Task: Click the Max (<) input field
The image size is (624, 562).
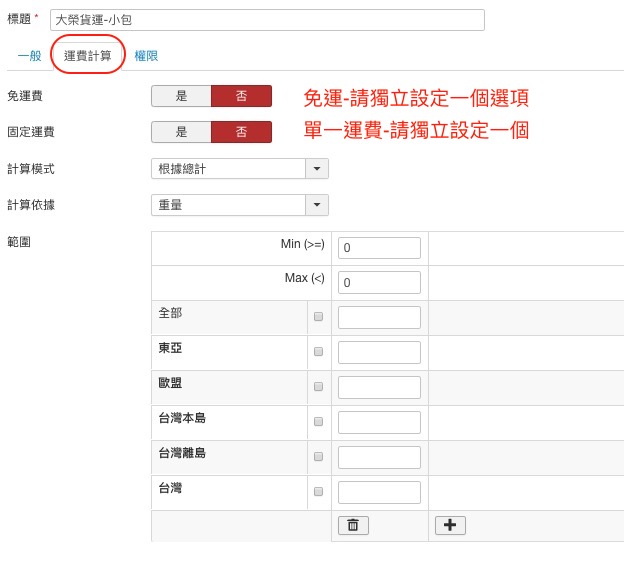Action: click(379, 283)
